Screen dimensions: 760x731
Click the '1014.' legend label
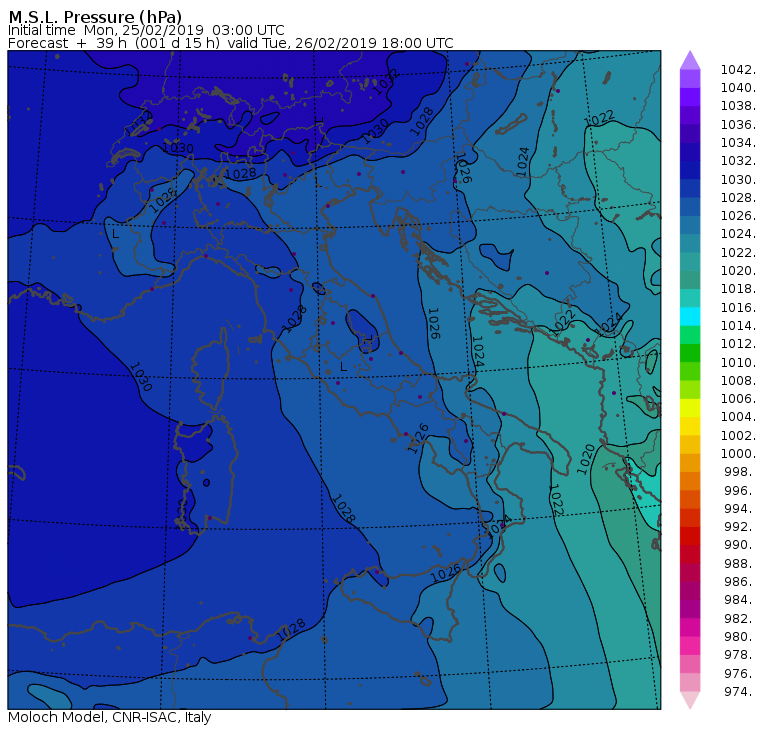click(738, 325)
